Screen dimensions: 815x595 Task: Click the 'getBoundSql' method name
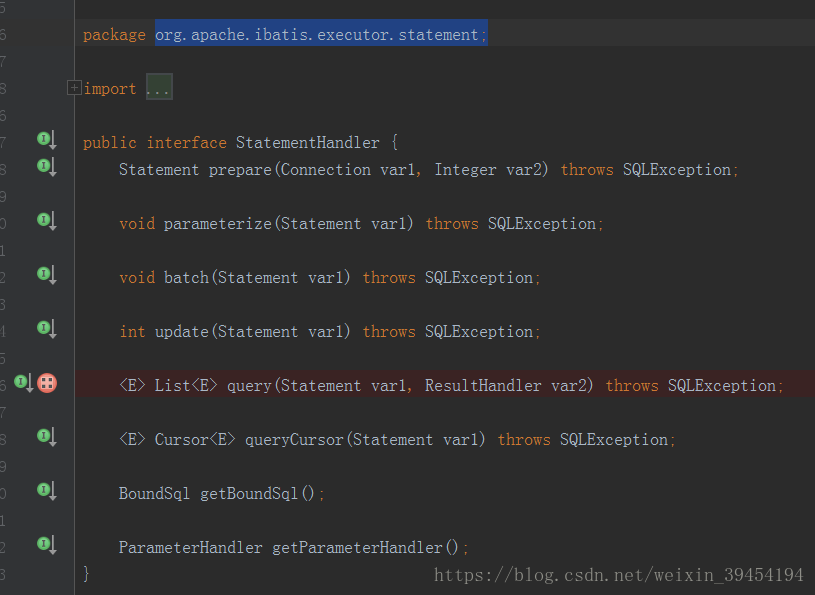[x=249, y=494]
